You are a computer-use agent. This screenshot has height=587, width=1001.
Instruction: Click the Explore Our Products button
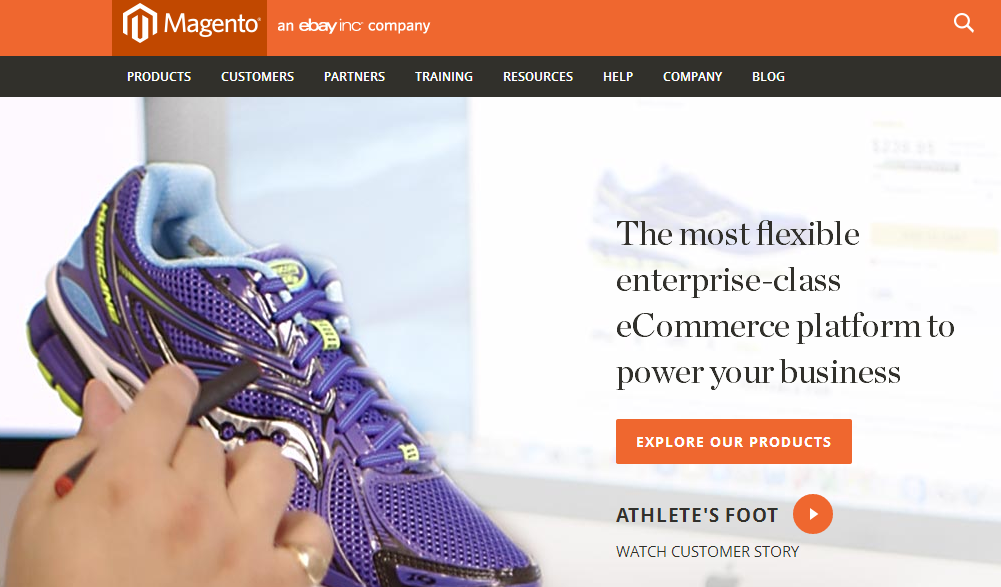click(734, 441)
